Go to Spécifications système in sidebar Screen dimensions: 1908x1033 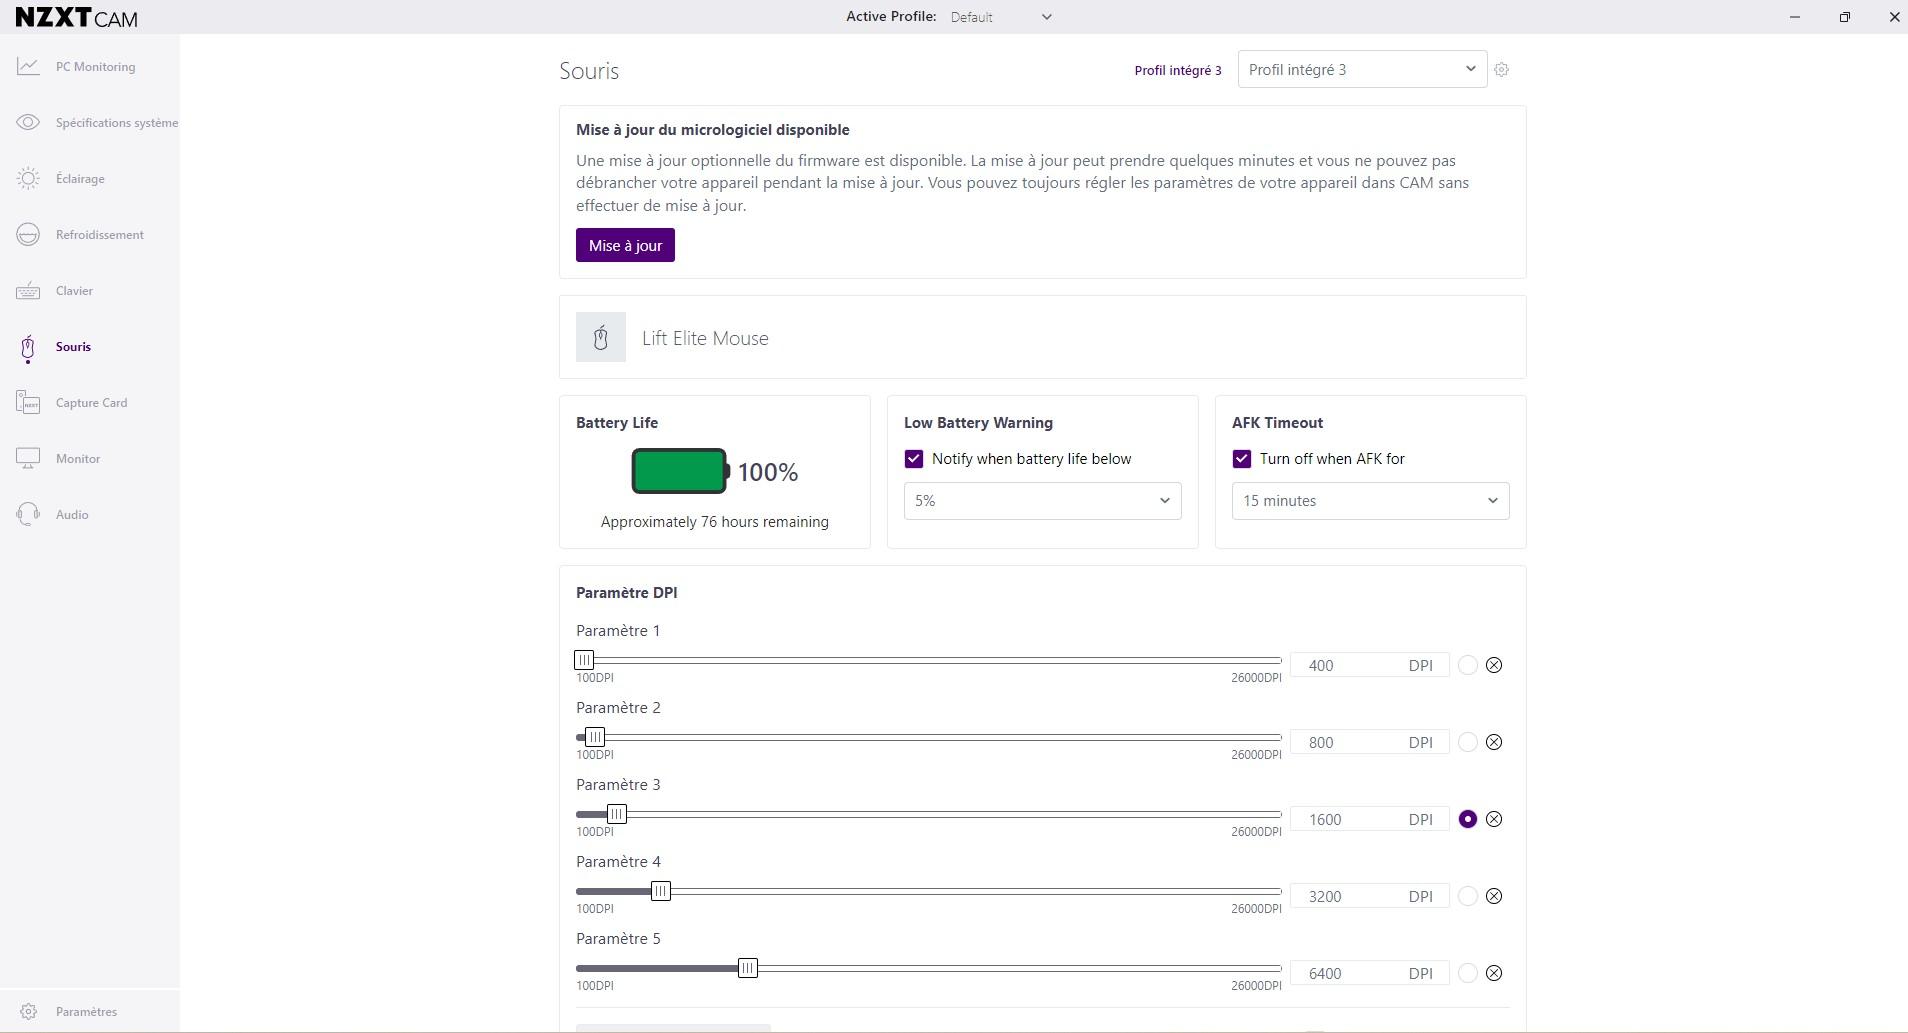[116, 123]
